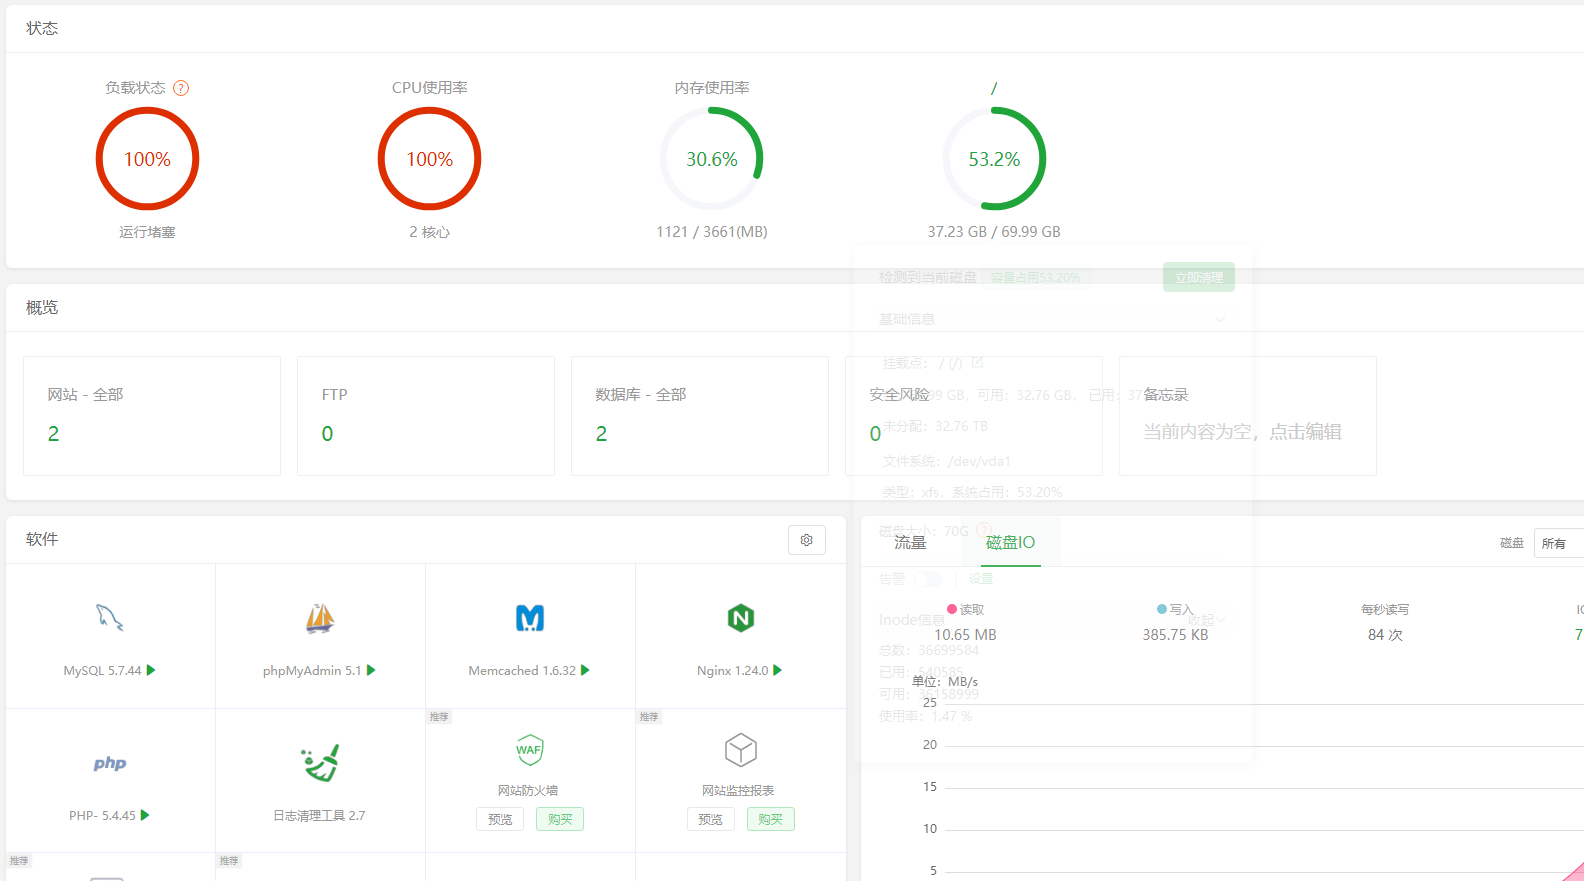Collapse Inode信息 with 收起

(1207, 620)
